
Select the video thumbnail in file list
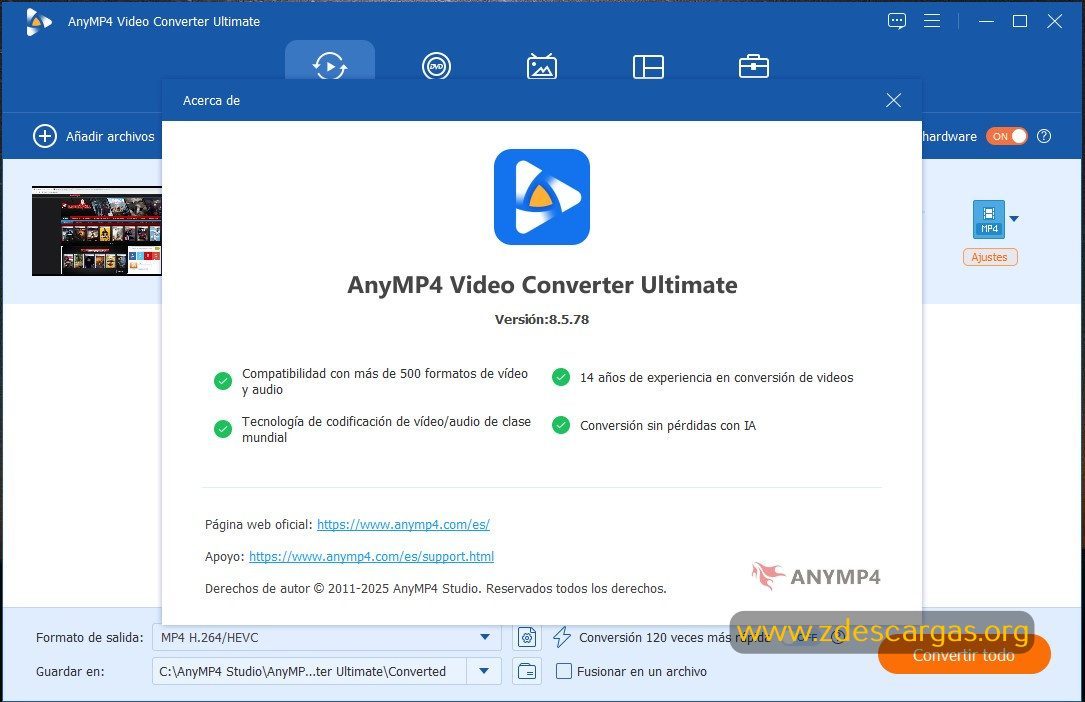tap(97, 230)
